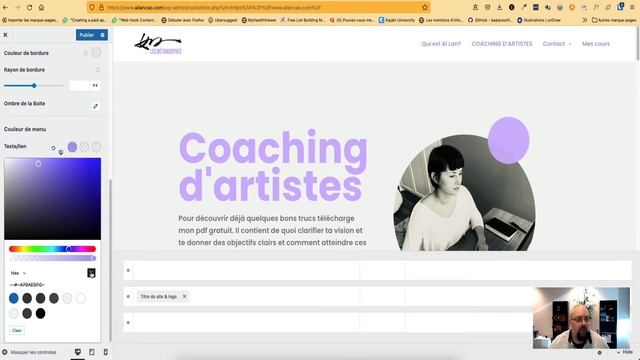Click the eyedropper color pick icon
The width and height of the screenshot is (640, 360).
pyautogui.click(x=91, y=273)
